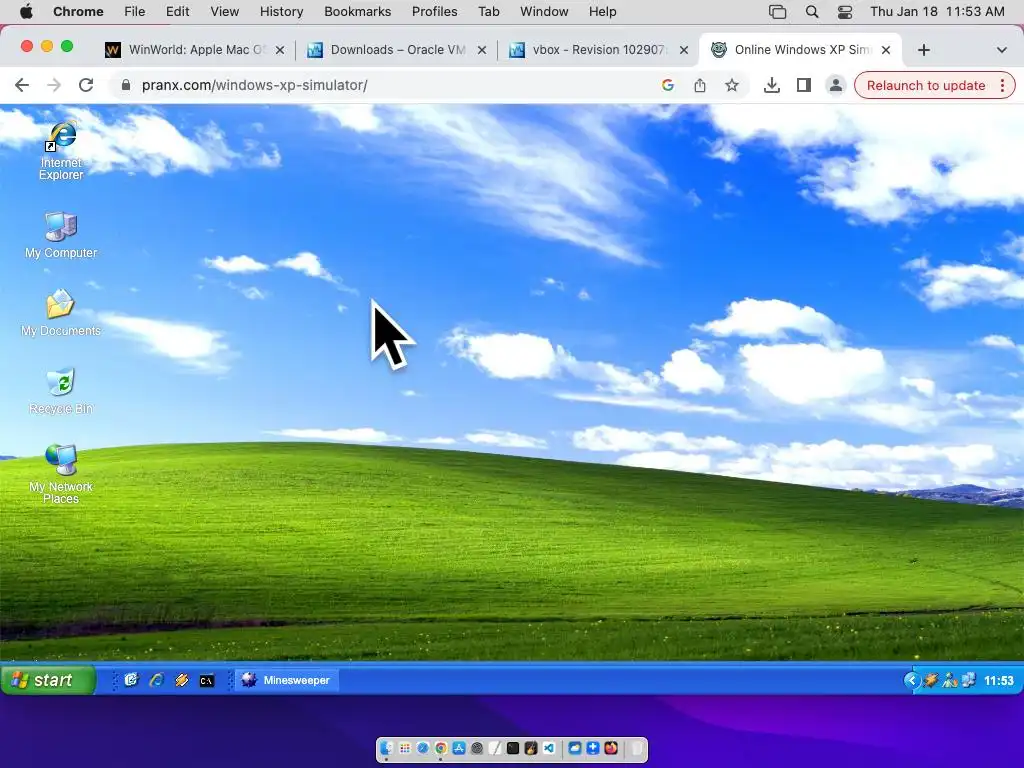Open the Window menu
The height and width of the screenshot is (768, 1024).
[544, 12]
